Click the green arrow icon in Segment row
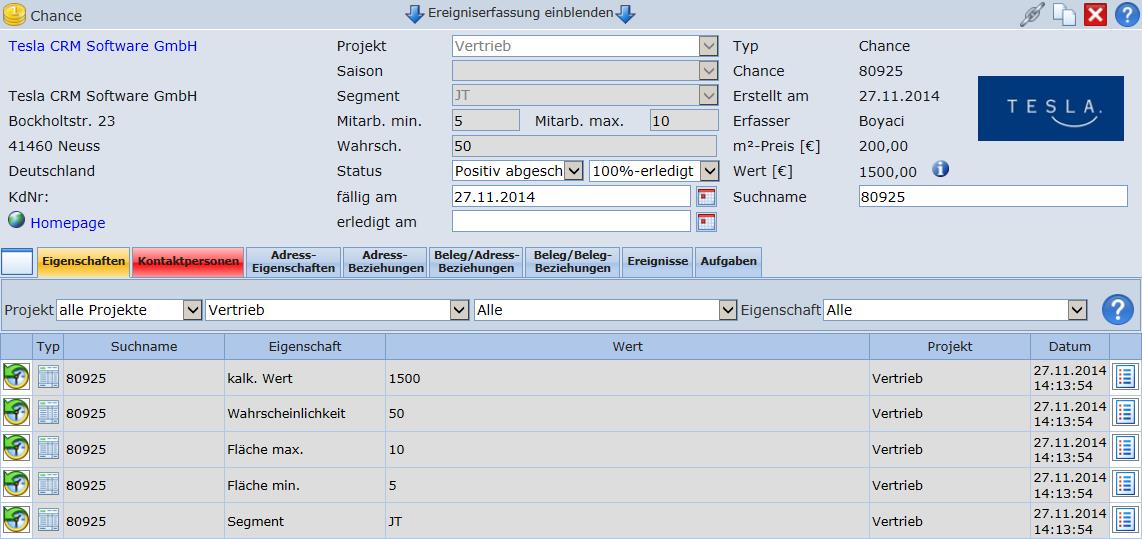This screenshot has height=539, width=1142. 16,520
